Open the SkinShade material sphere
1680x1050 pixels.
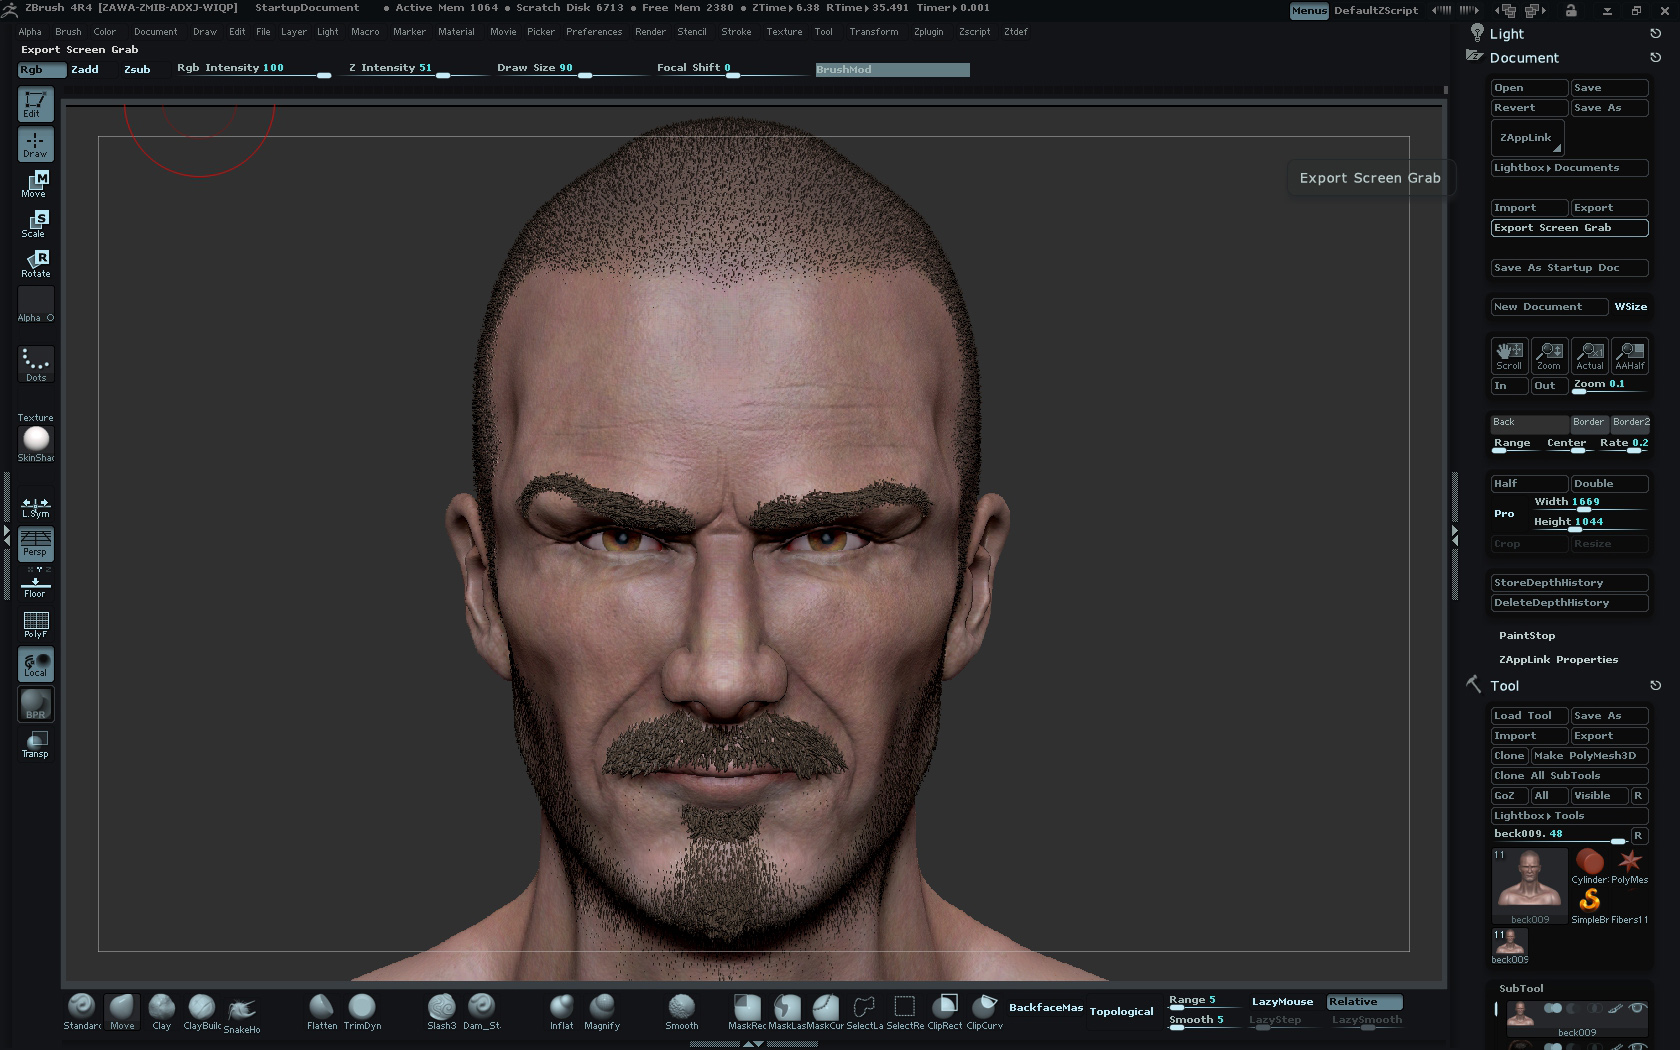35,444
